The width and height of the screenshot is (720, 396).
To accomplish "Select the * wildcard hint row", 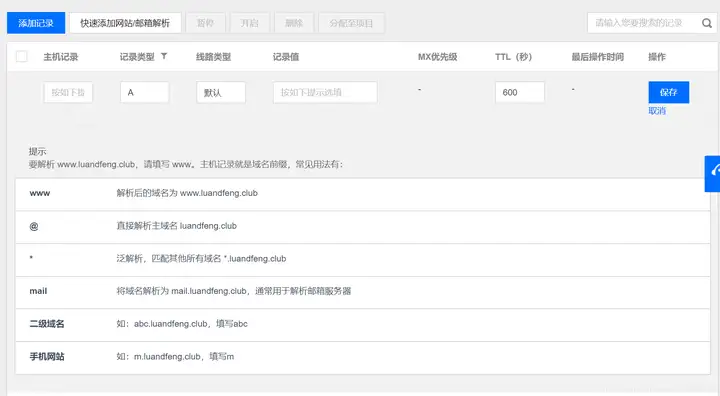I will [x=363, y=260].
